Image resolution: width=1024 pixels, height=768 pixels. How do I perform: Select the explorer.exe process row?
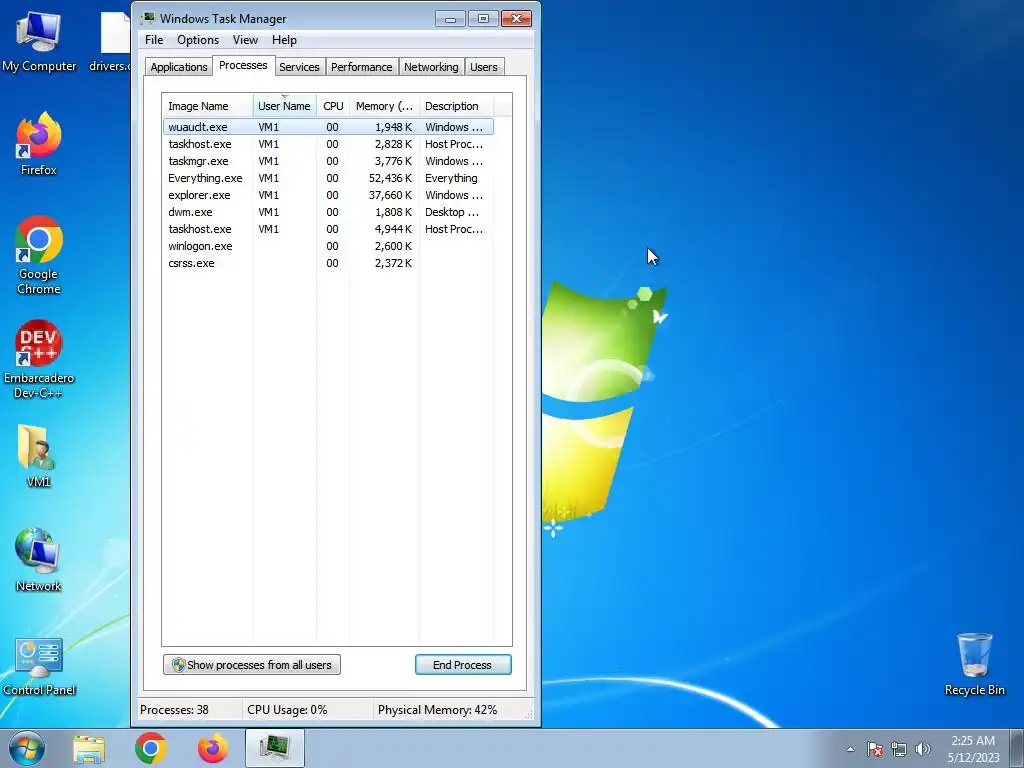[328, 195]
